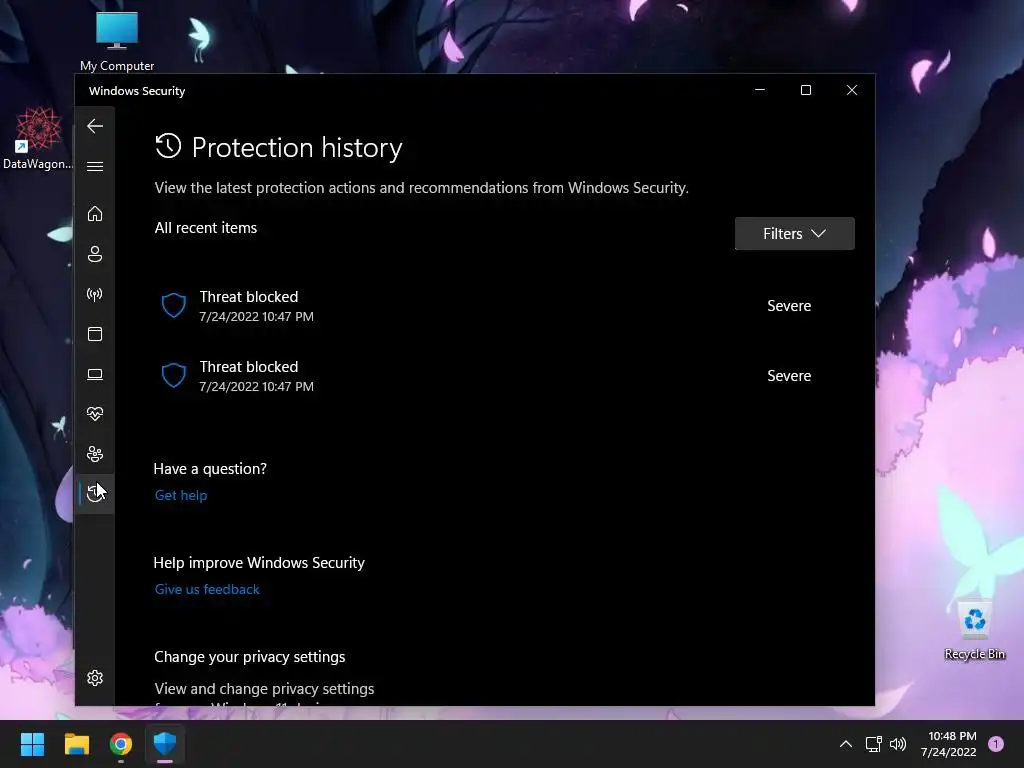Image resolution: width=1024 pixels, height=768 pixels.
Task: Click Severe label of first threat
Action: (x=789, y=306)
